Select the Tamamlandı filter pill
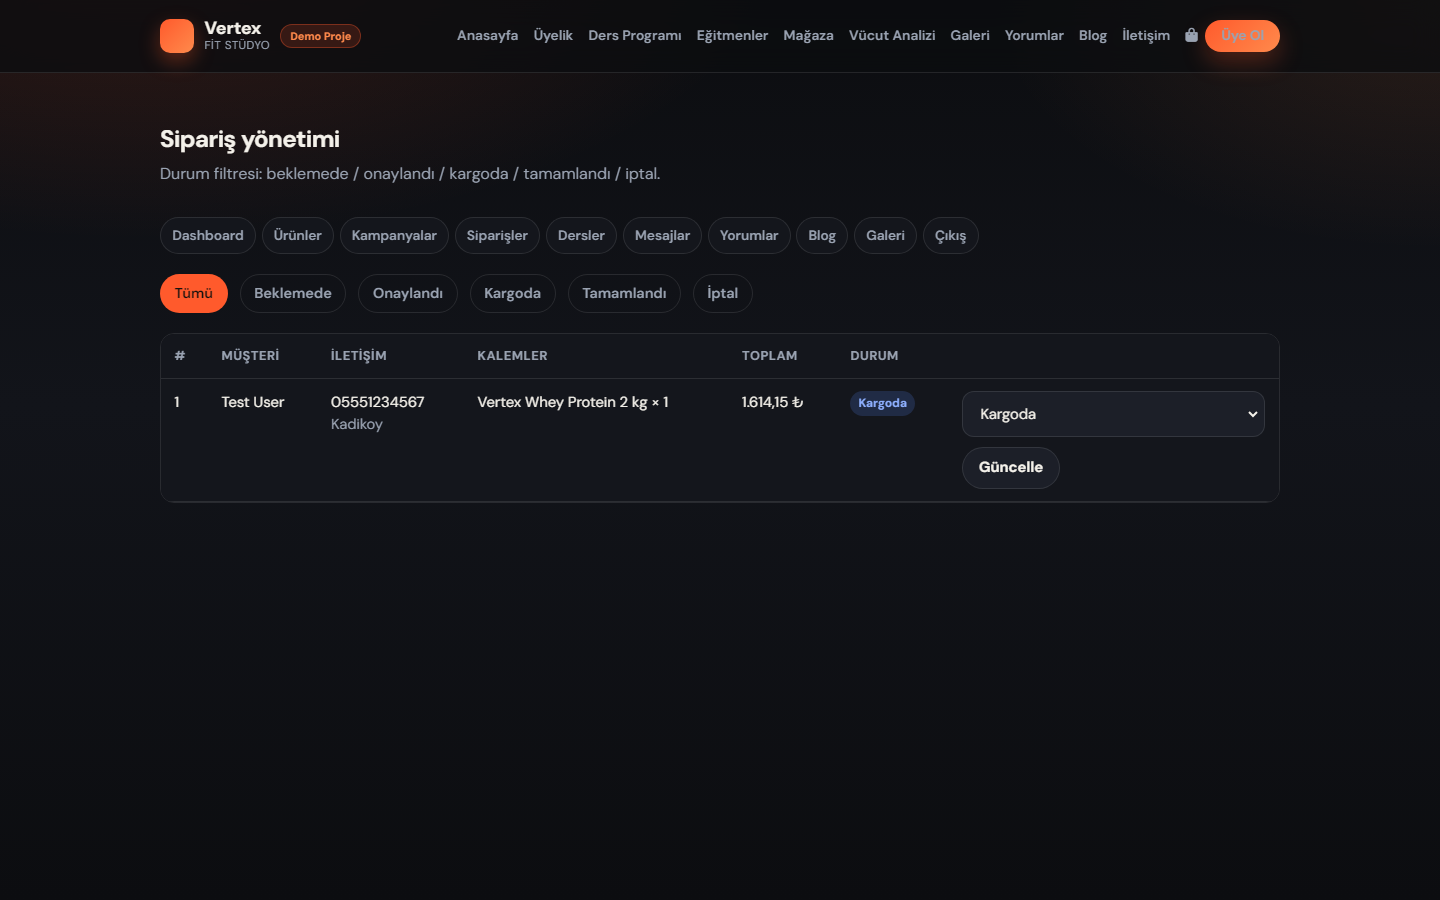This screenshot has height=900, width=1440. tap(624, 293)
